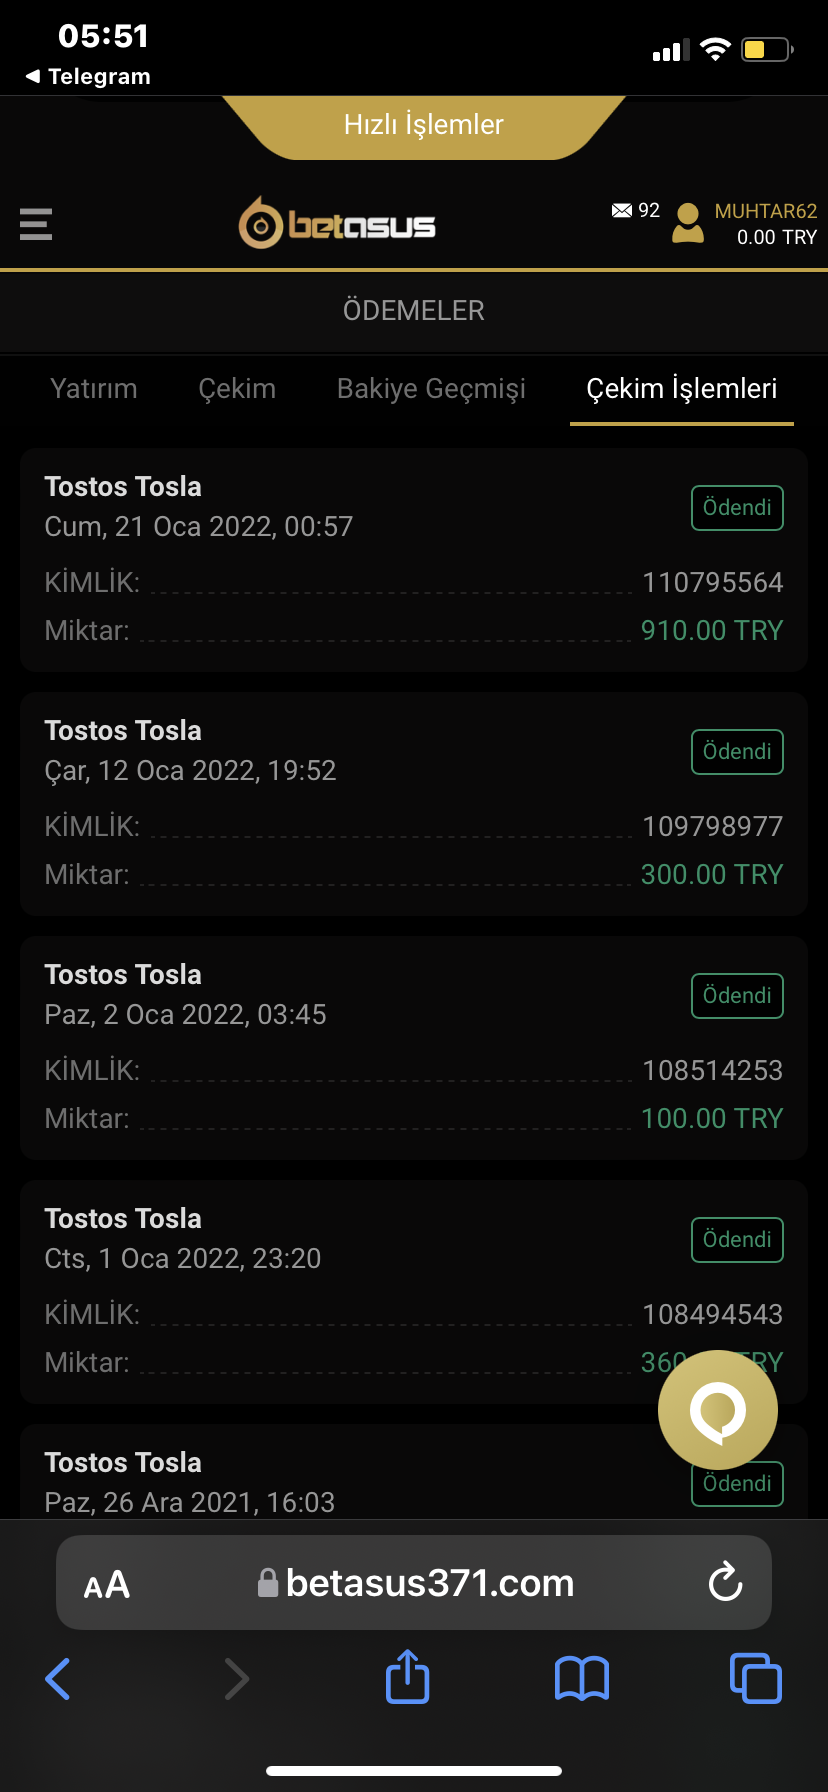Open messages envelope icon

[x=622, y=211]
